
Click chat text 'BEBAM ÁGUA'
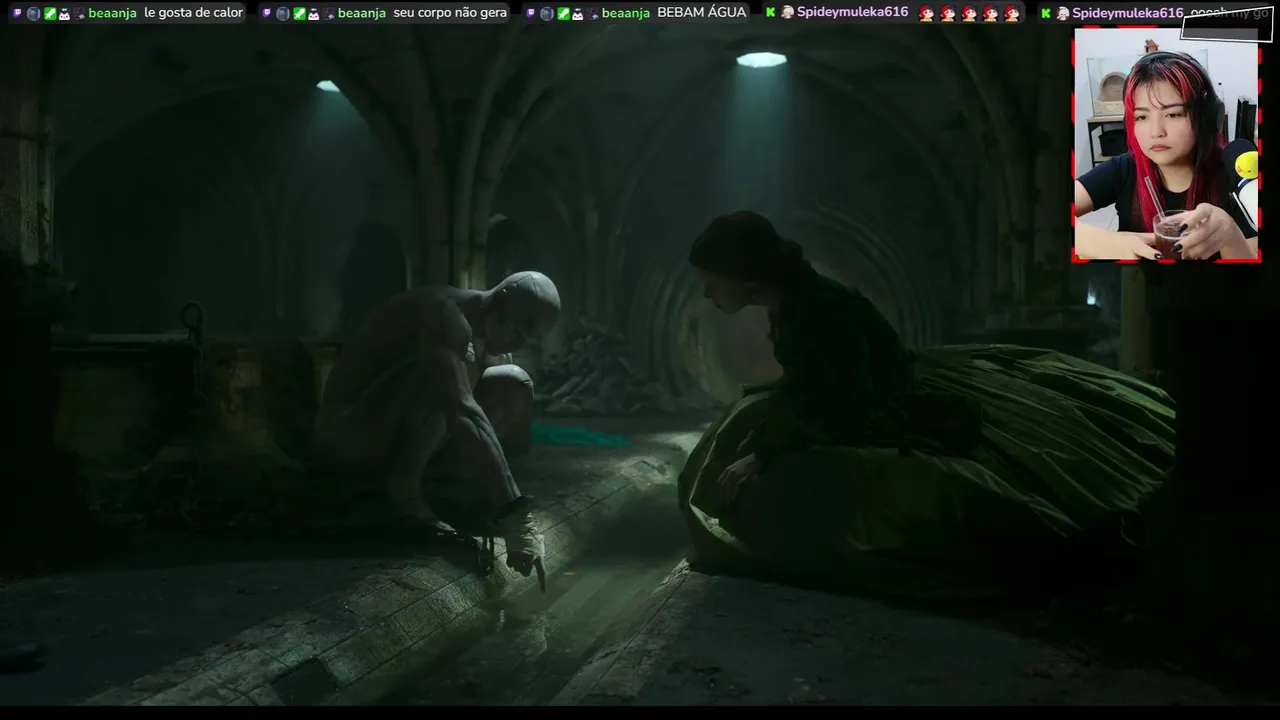point(702,13)
